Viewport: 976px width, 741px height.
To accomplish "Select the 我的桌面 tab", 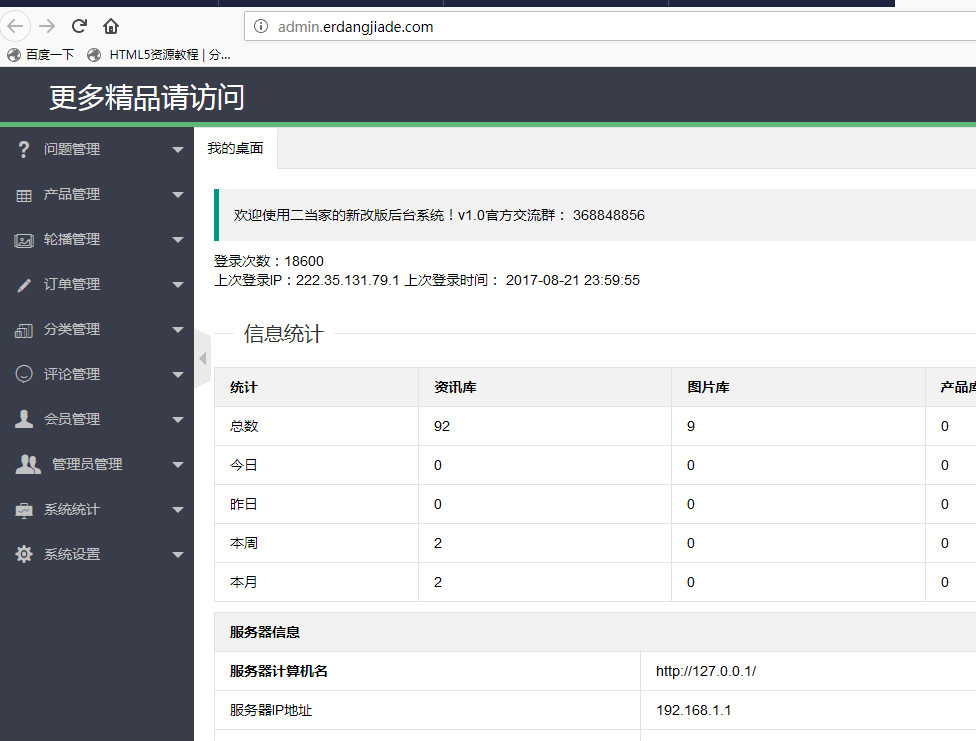I will point(235,148).
